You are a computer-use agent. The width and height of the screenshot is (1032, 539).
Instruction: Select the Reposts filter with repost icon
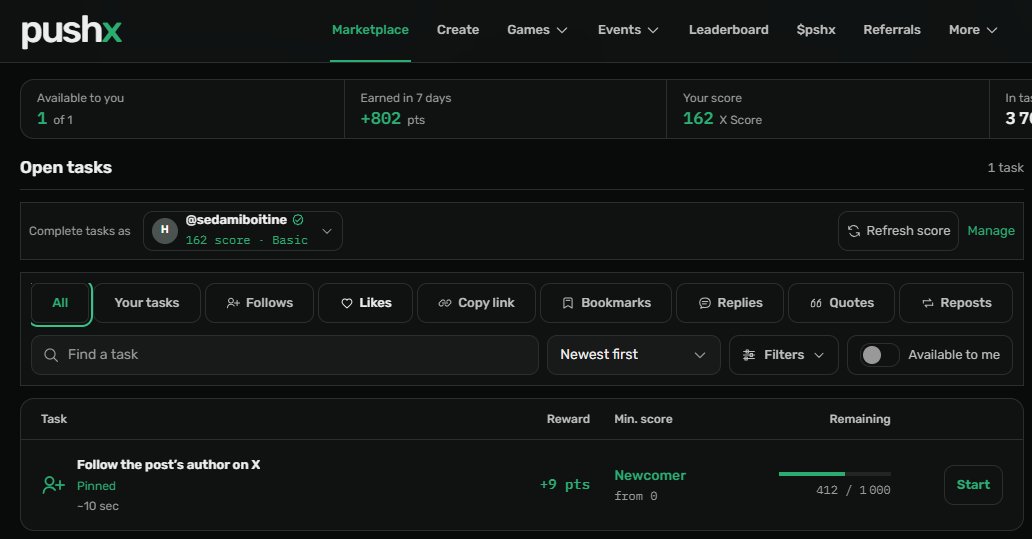click(x=956, y=303)
